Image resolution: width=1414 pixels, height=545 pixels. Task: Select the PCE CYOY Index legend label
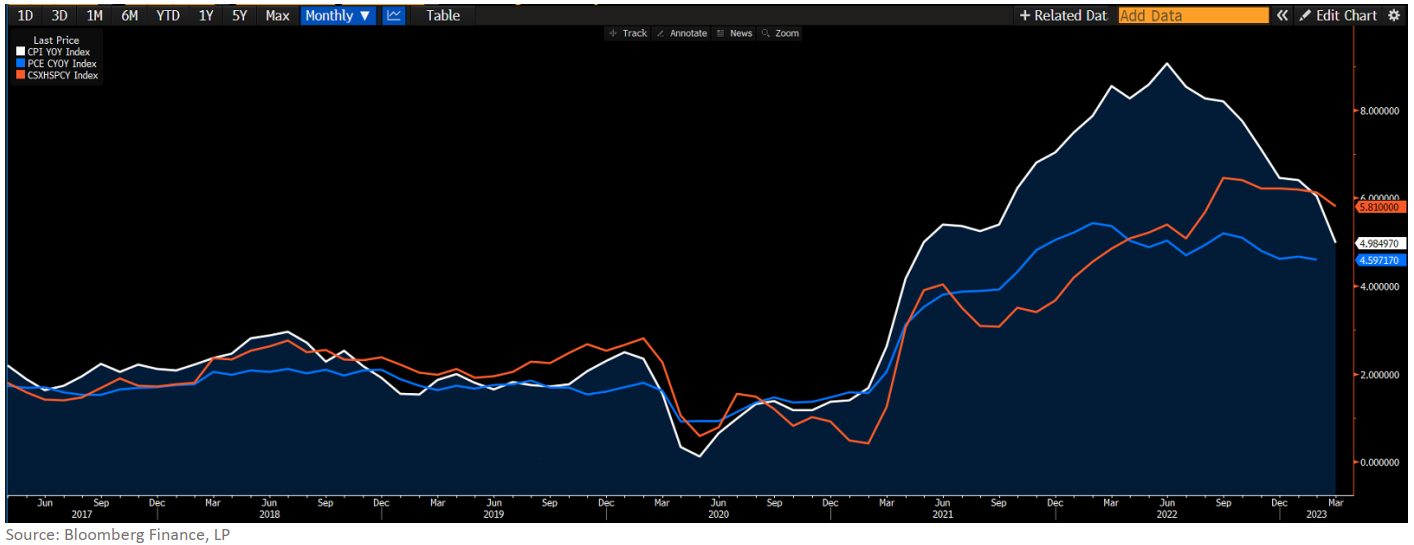coord(62,63)
